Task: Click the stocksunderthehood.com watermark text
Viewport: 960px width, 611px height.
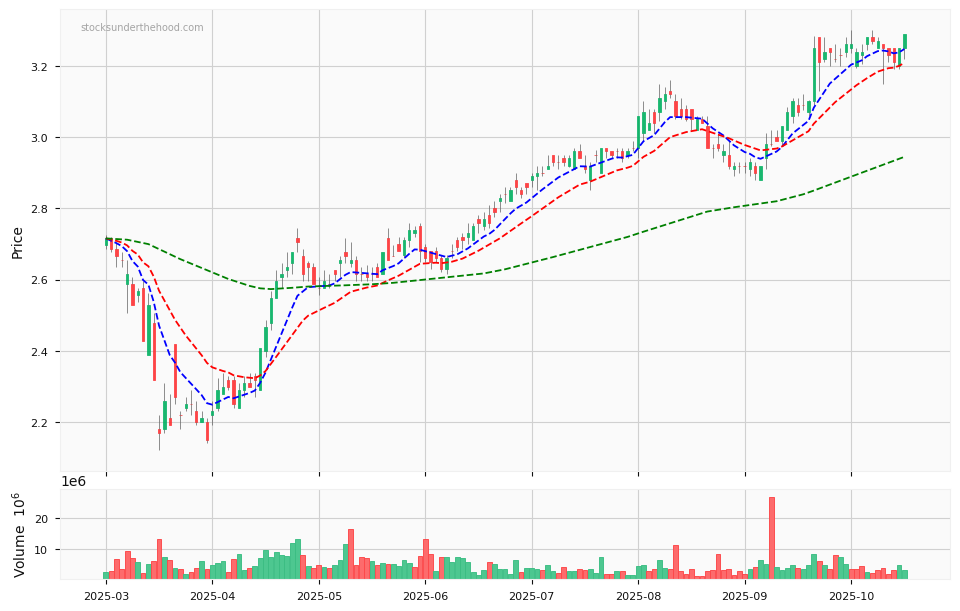Action: coord(142,28)
